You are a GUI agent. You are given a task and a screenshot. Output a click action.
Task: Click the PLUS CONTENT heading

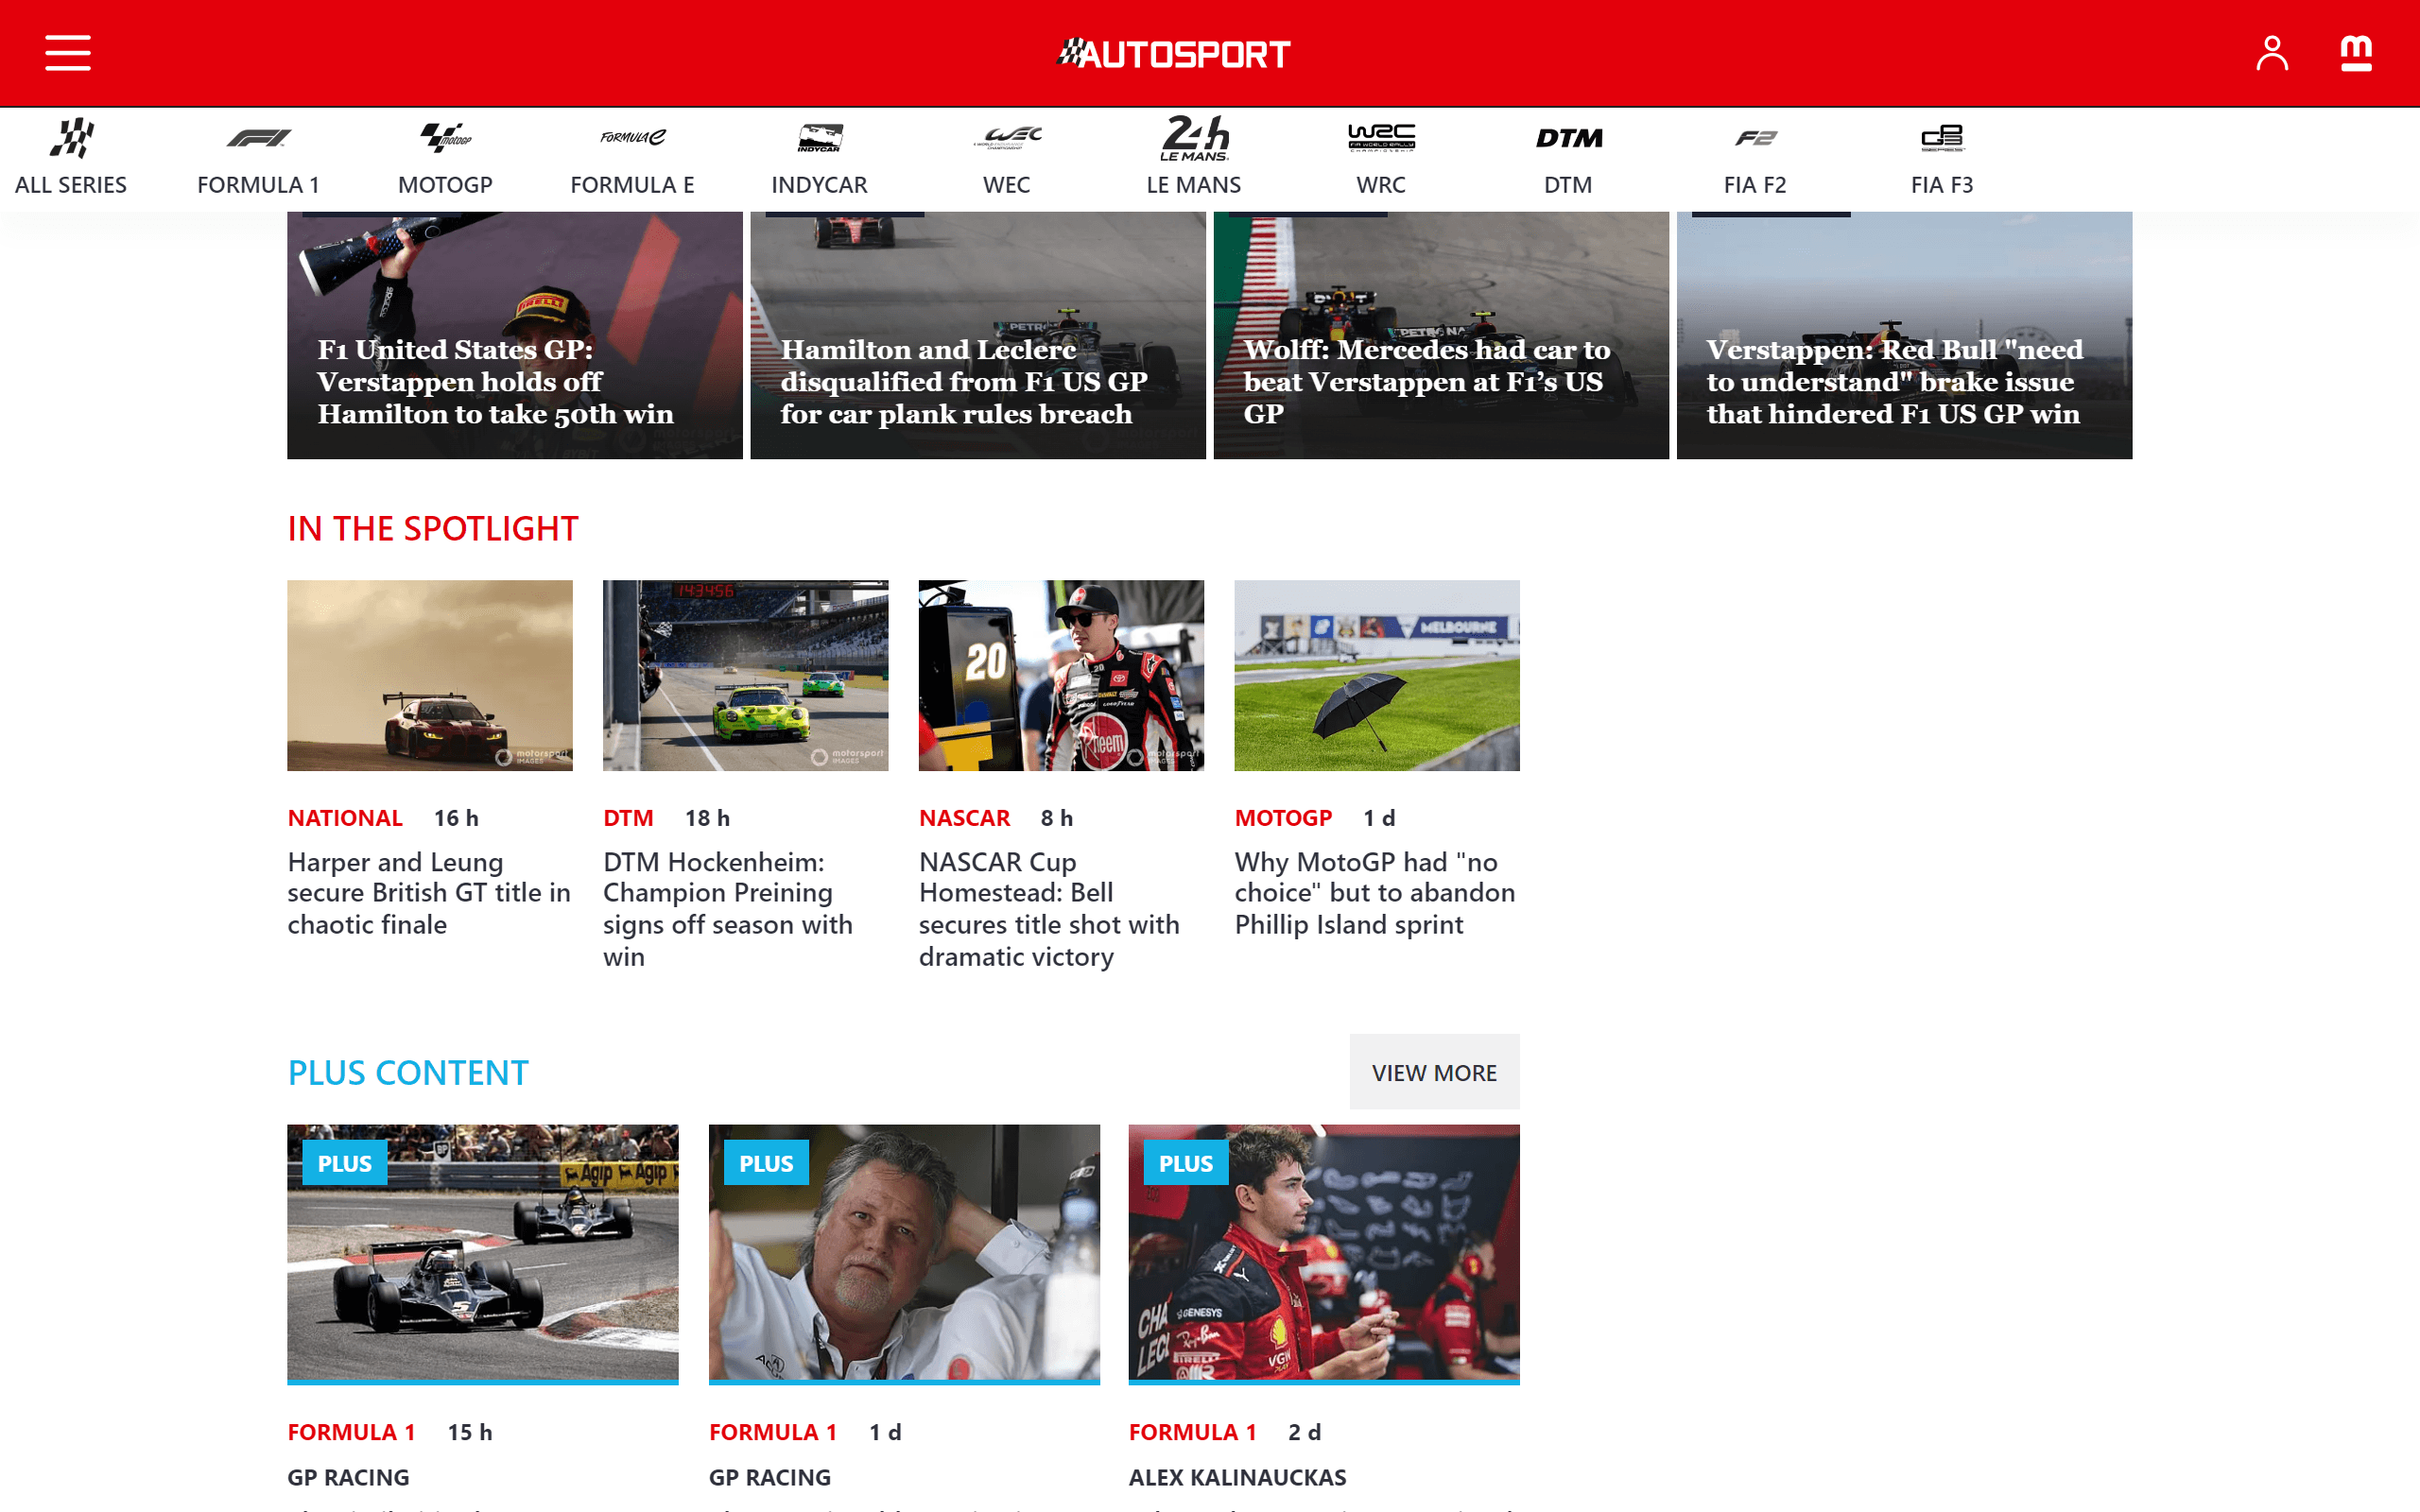point(408,1072)
